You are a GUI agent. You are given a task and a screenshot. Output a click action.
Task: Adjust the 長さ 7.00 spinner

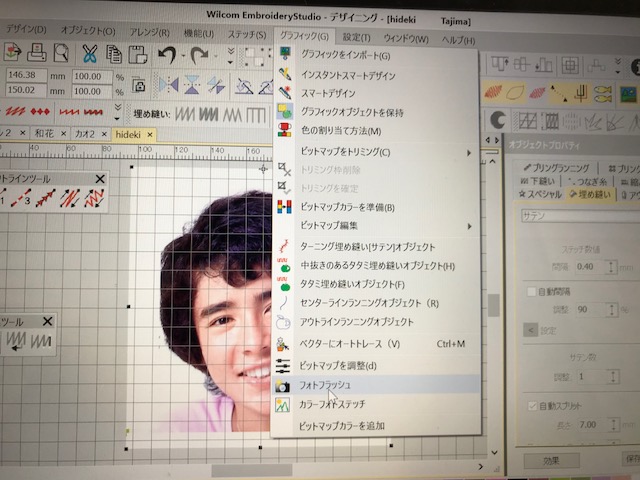[613, 425]
